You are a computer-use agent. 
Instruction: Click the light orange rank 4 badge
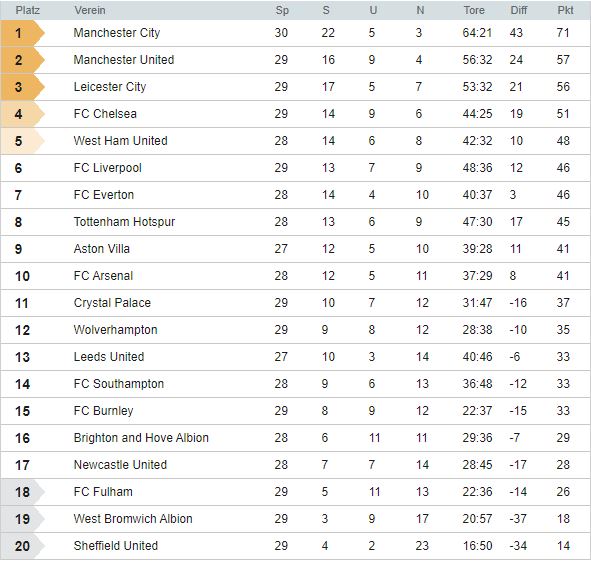pyautogui.click(x=23, y=114)
